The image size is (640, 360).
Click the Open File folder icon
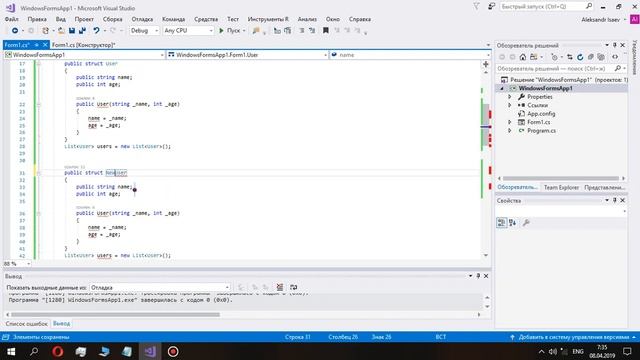[x=61, y=31]
